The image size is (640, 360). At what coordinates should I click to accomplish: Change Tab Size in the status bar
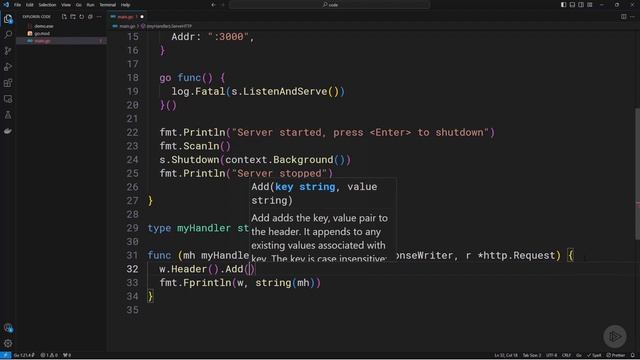(532, 356)
